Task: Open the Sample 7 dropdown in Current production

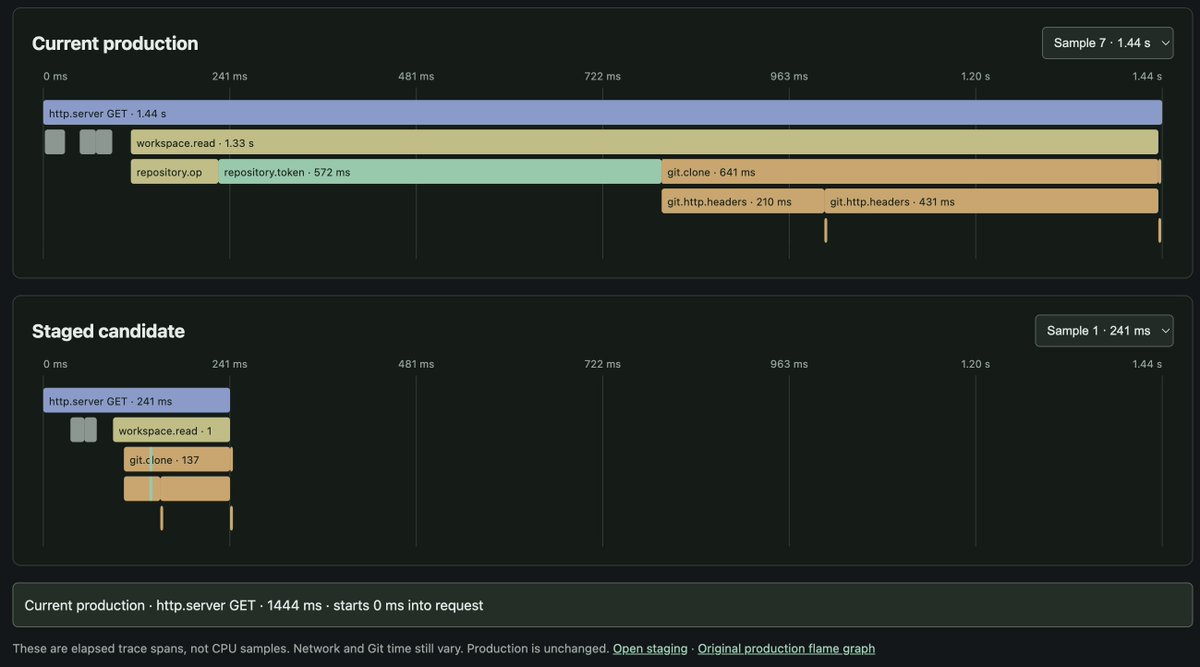Action: 1107,43
